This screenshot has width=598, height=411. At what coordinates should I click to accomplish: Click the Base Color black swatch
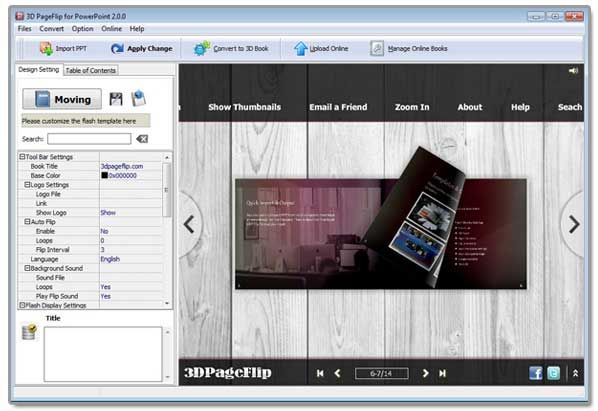click(104, 175)
